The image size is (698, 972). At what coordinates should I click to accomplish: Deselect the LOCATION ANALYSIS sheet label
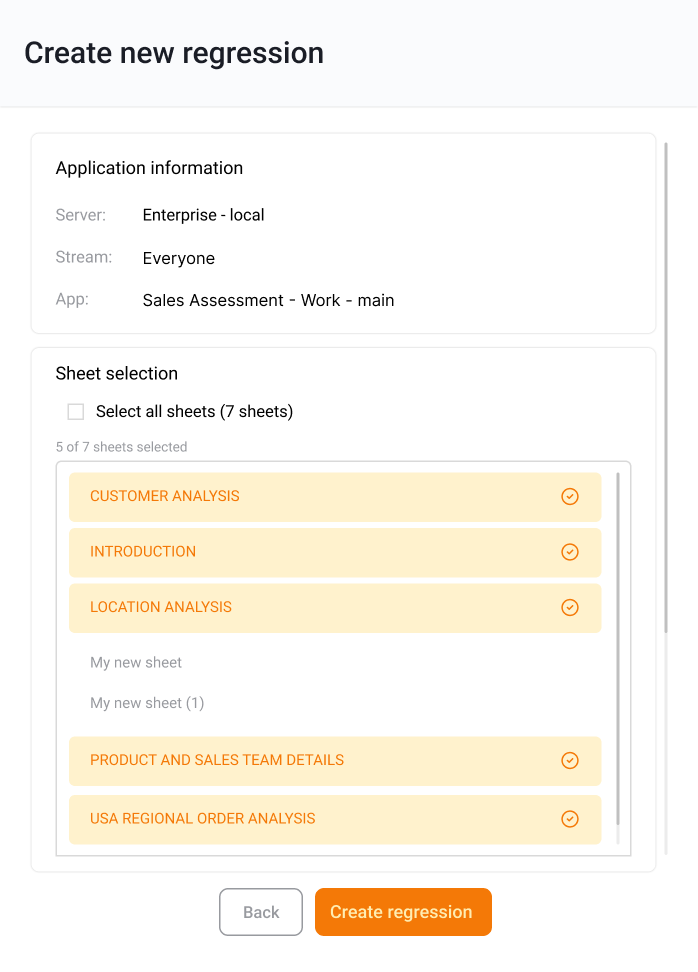click(161, 608)
